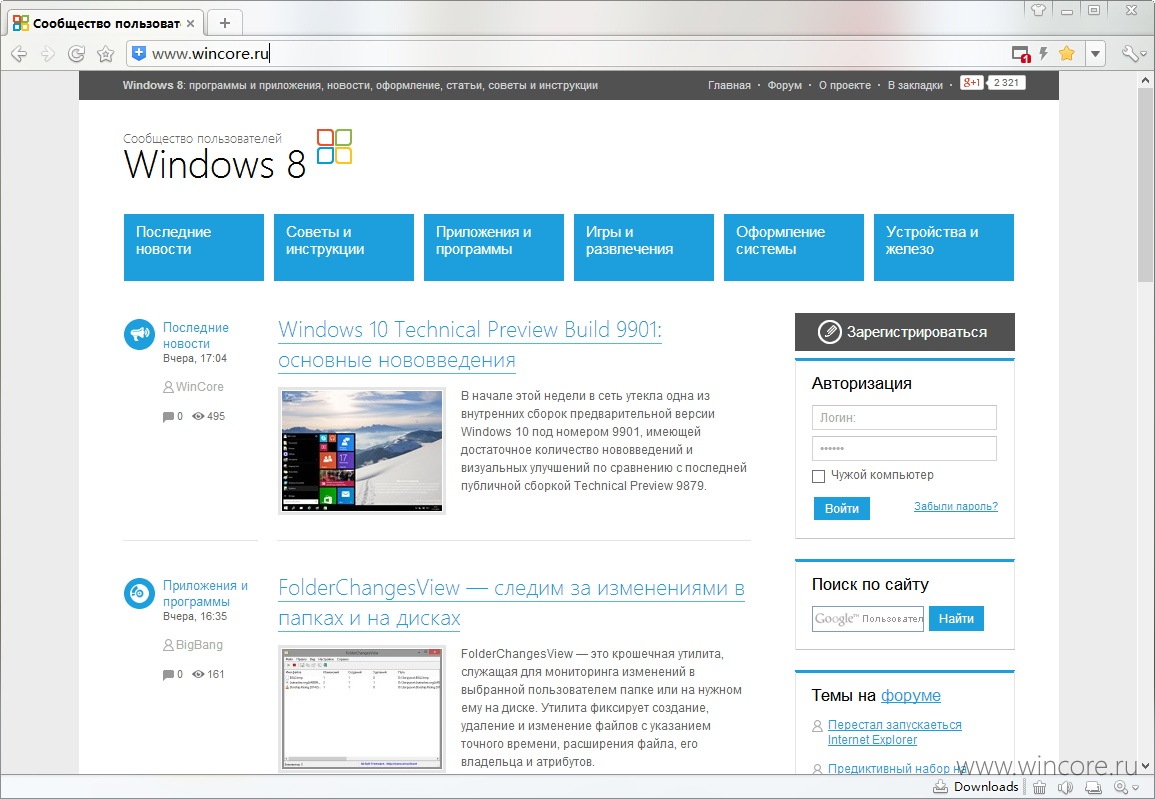Toggle the sound speaker icon in status bar

(1065, 787)
